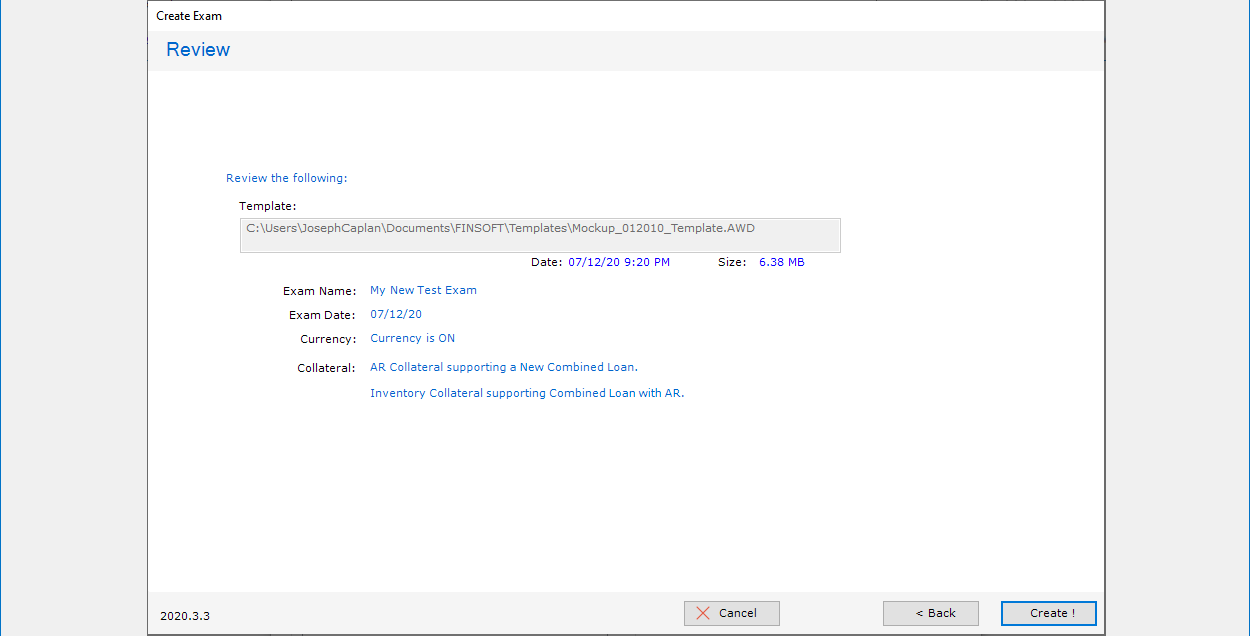Click the Exam Date value 07/12/20
Screen dimensions: 1250x636
click(396, 314)
